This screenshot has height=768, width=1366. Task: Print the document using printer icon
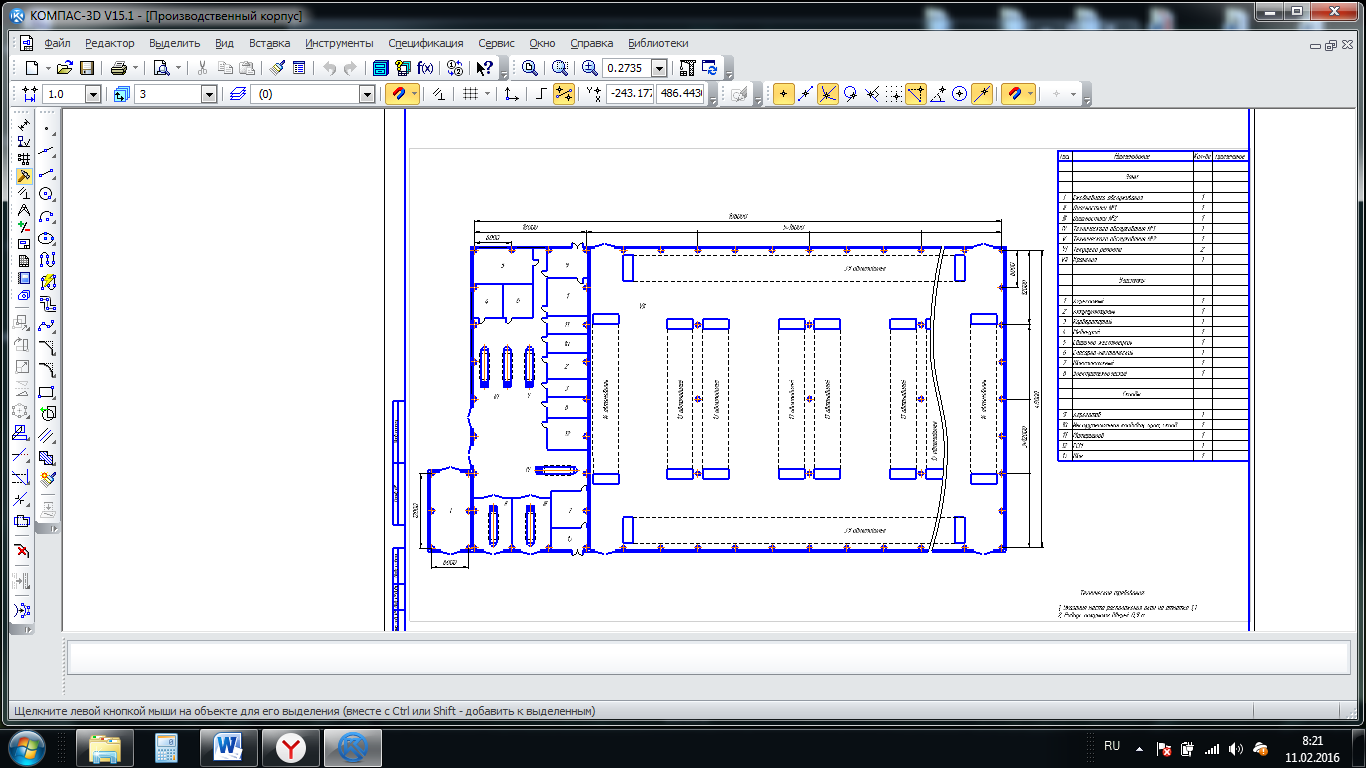point(119,68)
